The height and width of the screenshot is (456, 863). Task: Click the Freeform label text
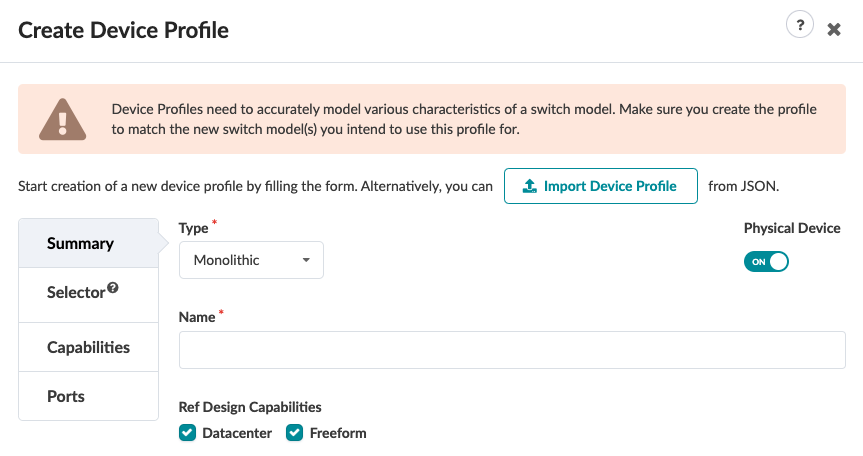click(x=338, y=433)
